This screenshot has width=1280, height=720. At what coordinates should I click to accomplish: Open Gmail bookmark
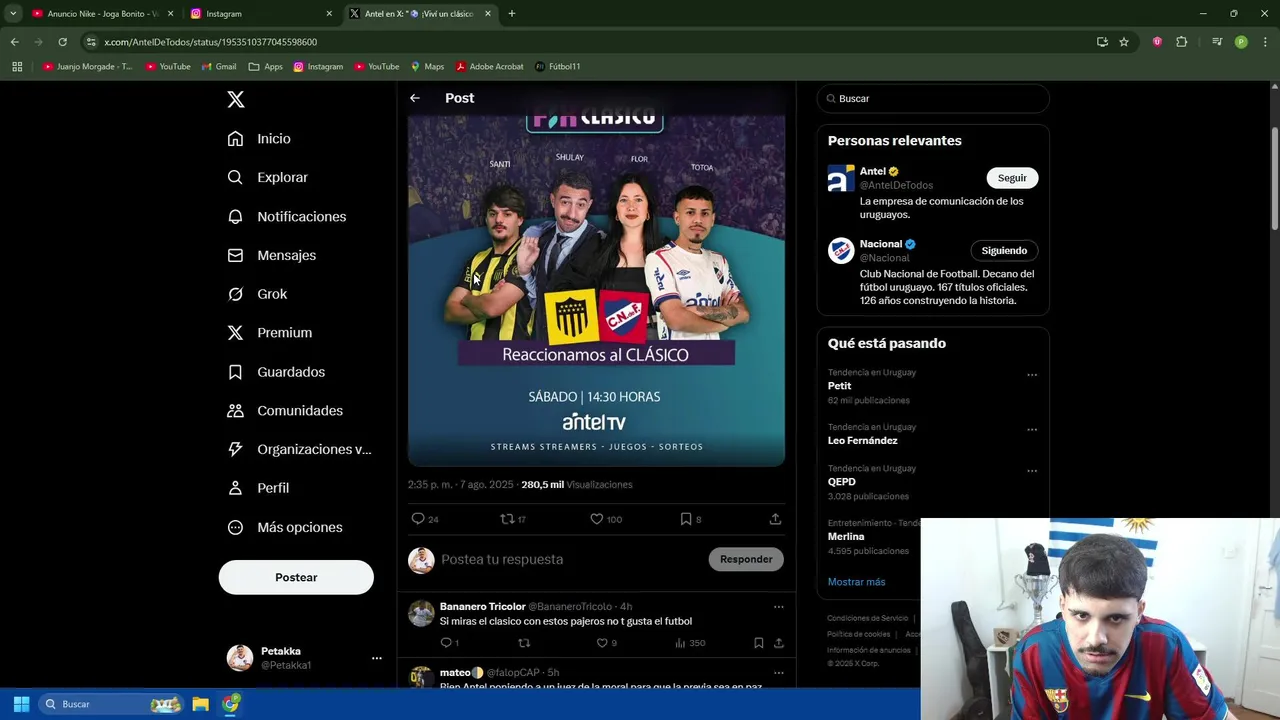point(219,67)
